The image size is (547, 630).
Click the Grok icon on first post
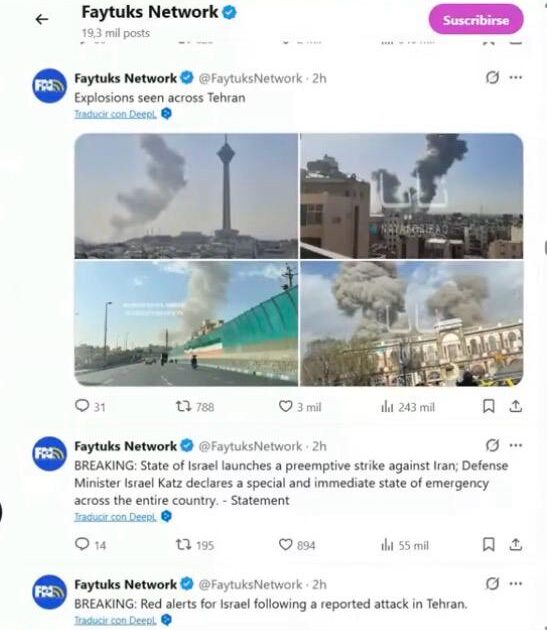pyautogui.click(x=492, y=77)
